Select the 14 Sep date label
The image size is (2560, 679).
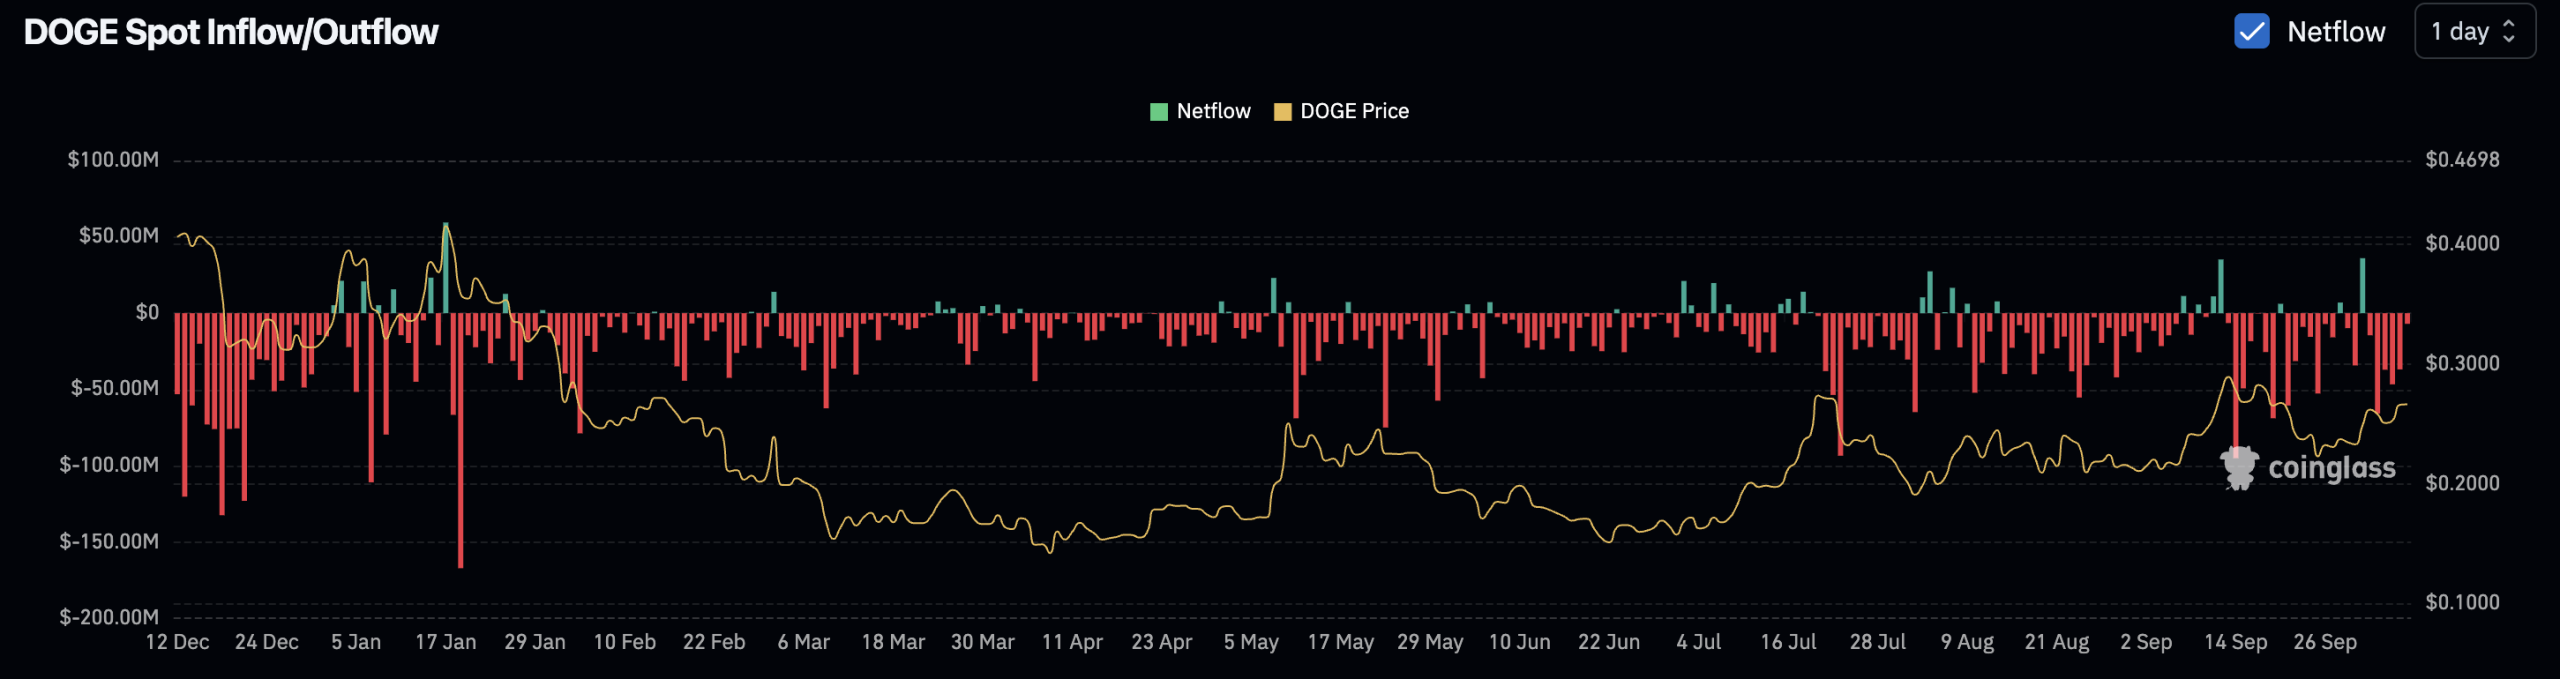(2235, 642)
